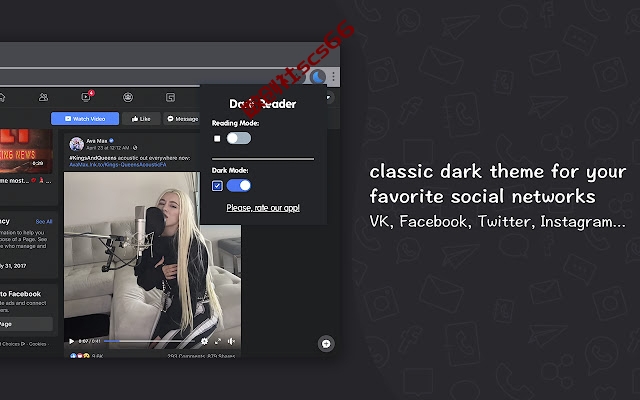Screen dimensions: 640x400
Task: Disable the Dark Mode toggle switch
Action: click(239, 186)
